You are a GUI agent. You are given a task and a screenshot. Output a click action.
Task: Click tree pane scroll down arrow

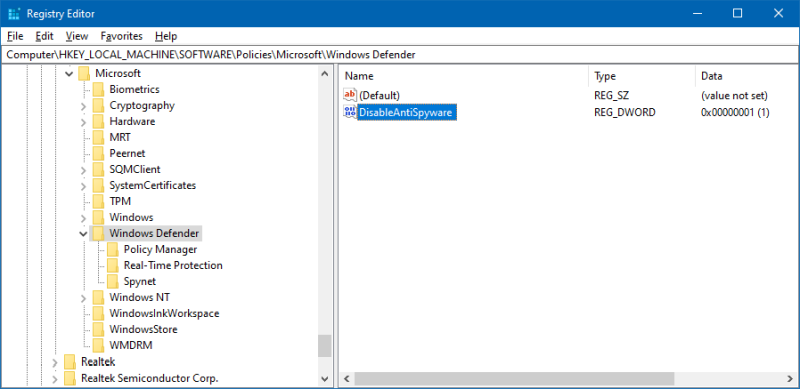click(x=324, y=378)
